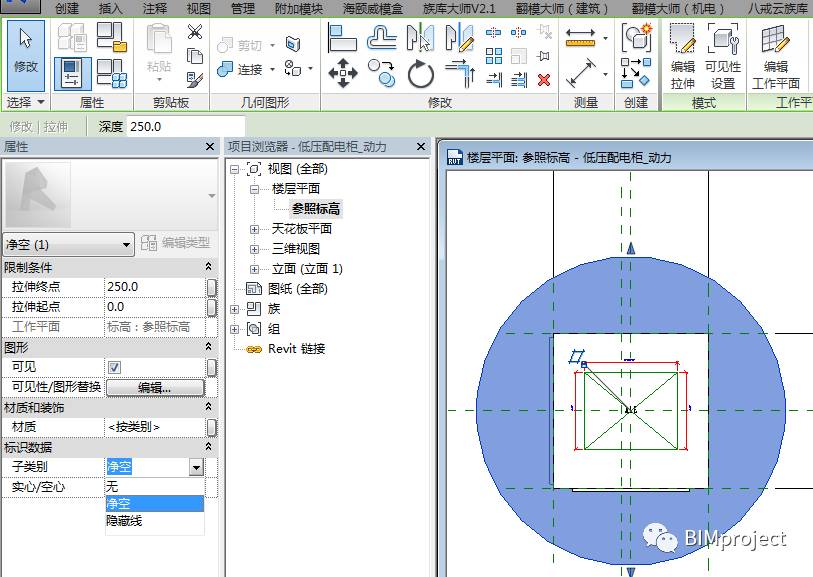Click the 编辑... button for visibility override
The image size is (813, 577).
point(155,387)
